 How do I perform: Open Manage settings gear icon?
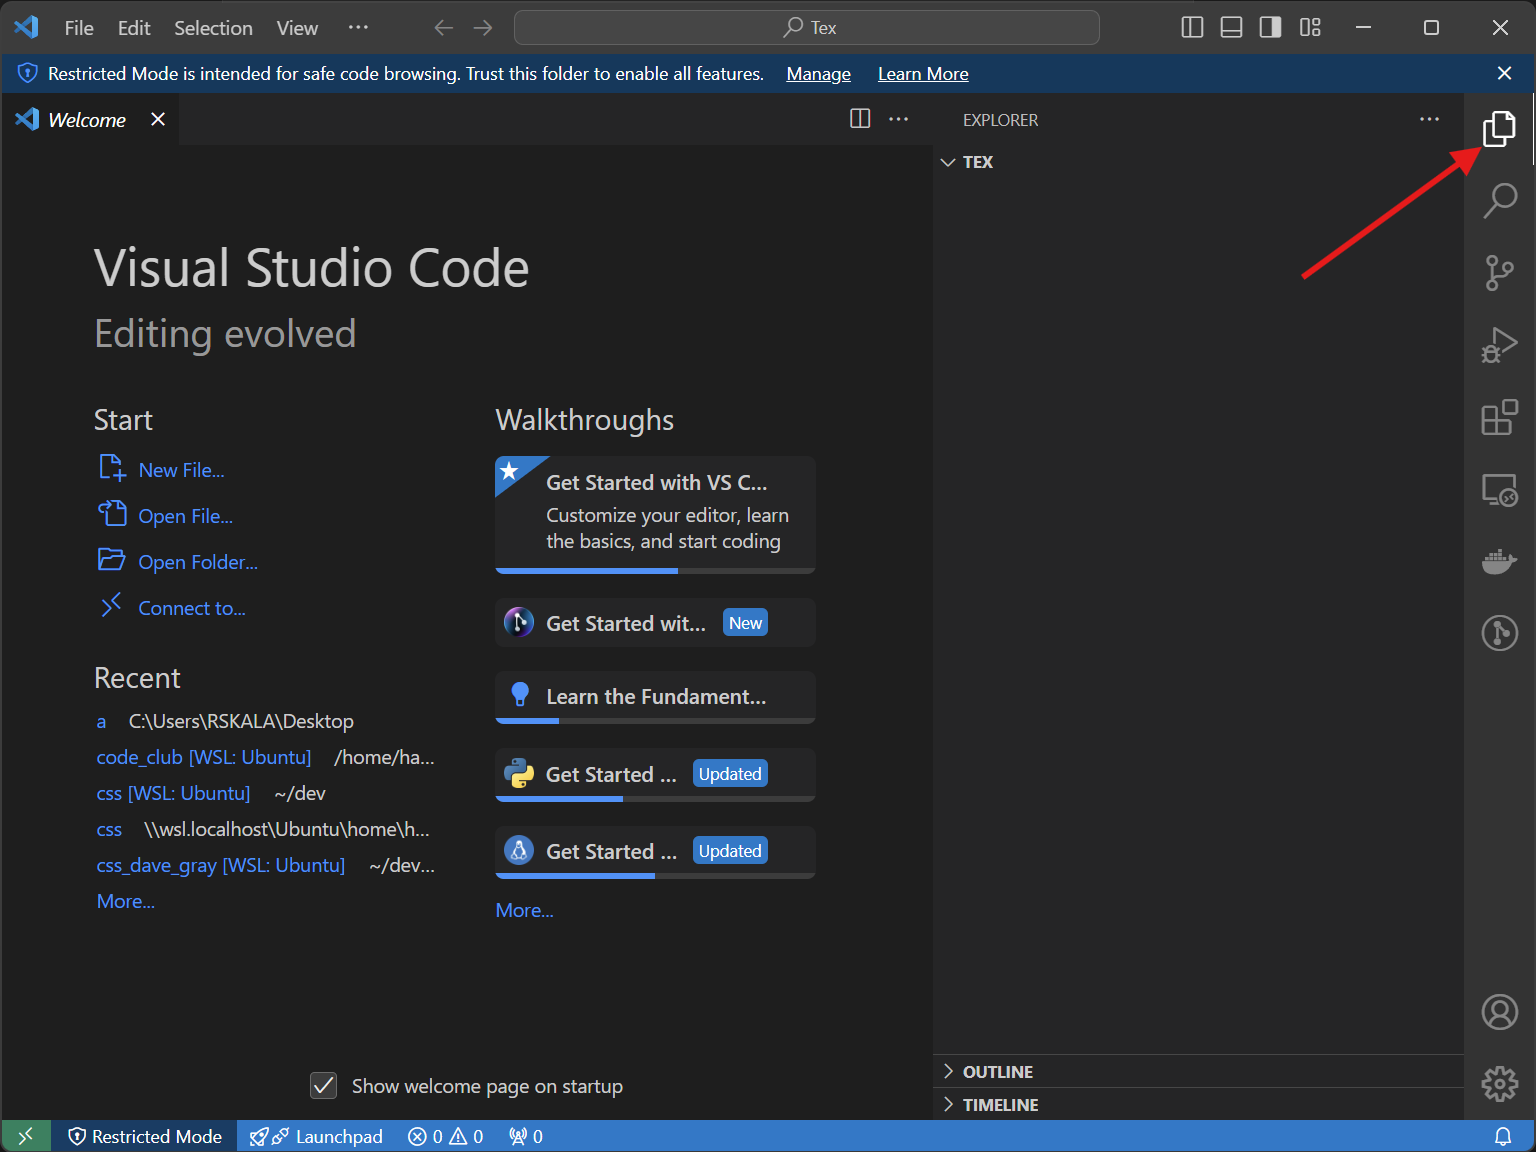(x=1499, y=1083)
